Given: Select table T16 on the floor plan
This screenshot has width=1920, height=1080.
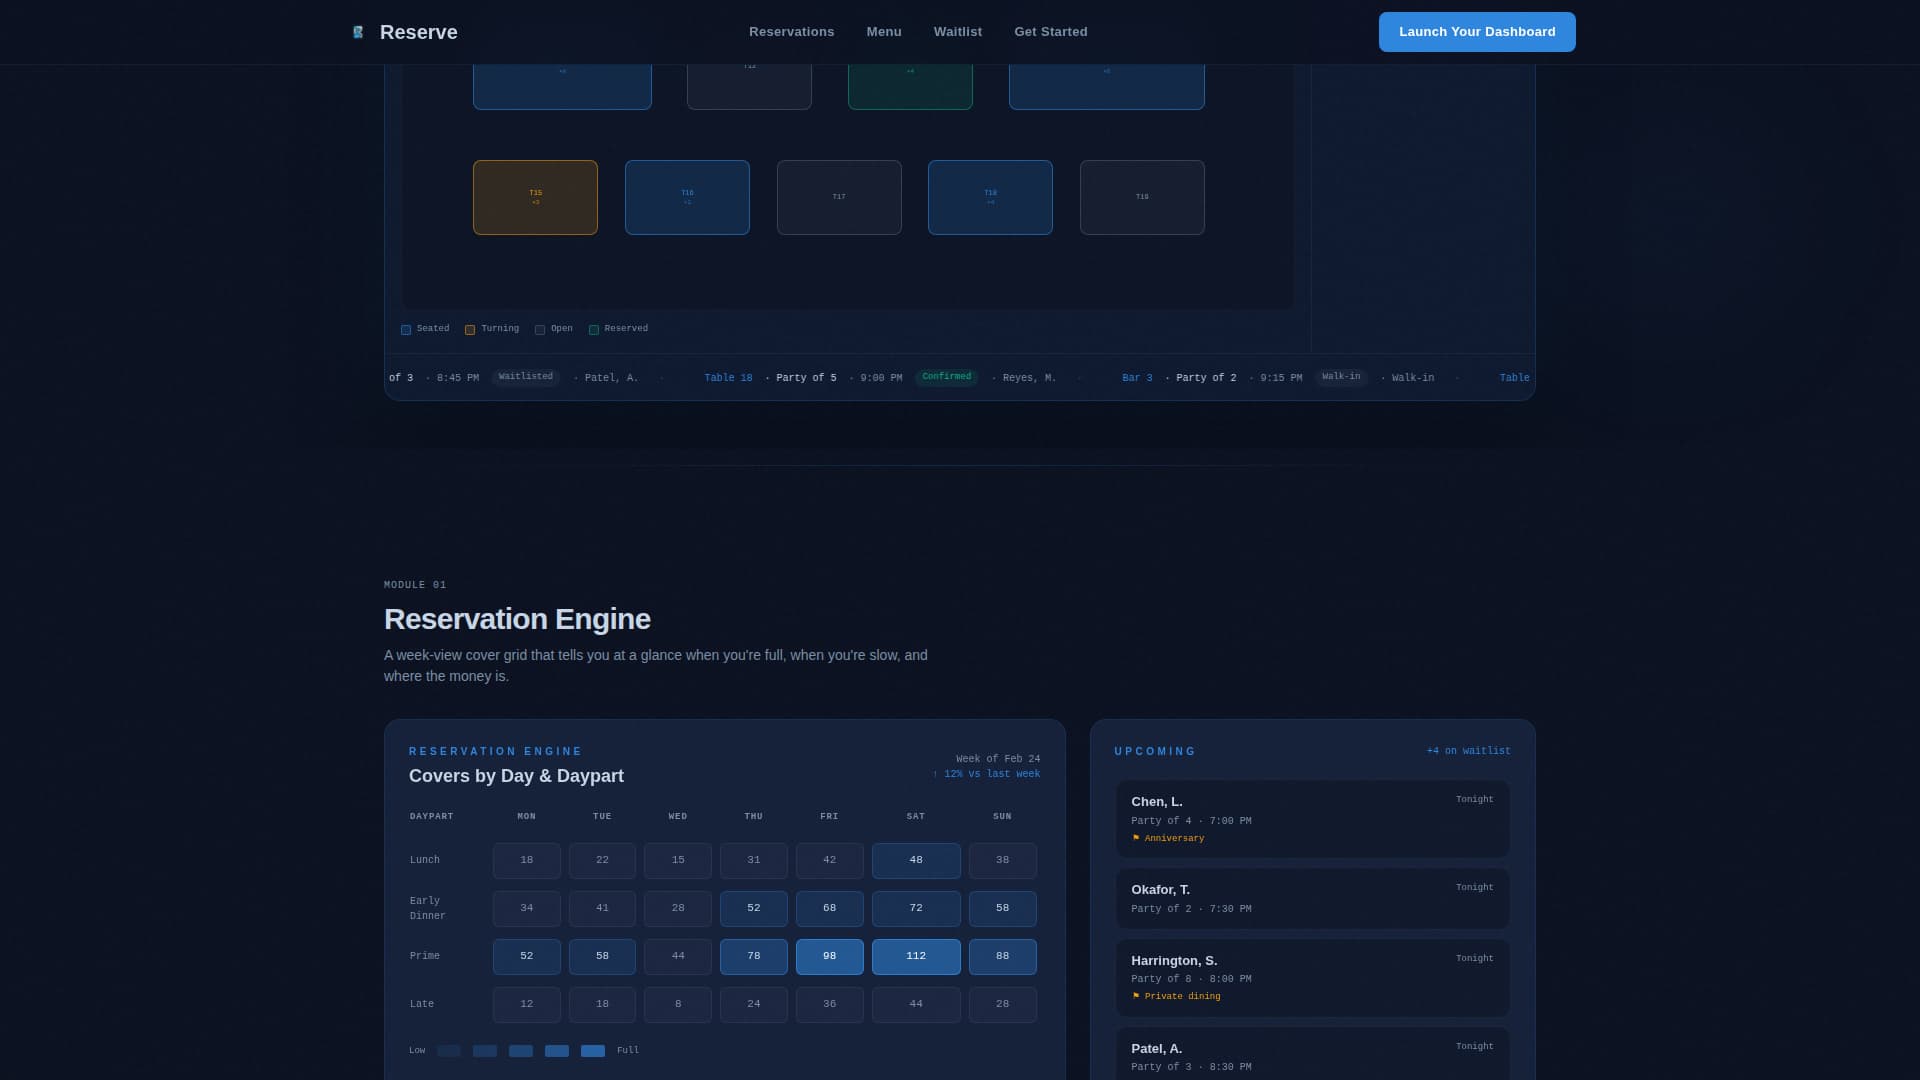Looking at the screenshot, I should pos(687,198).
